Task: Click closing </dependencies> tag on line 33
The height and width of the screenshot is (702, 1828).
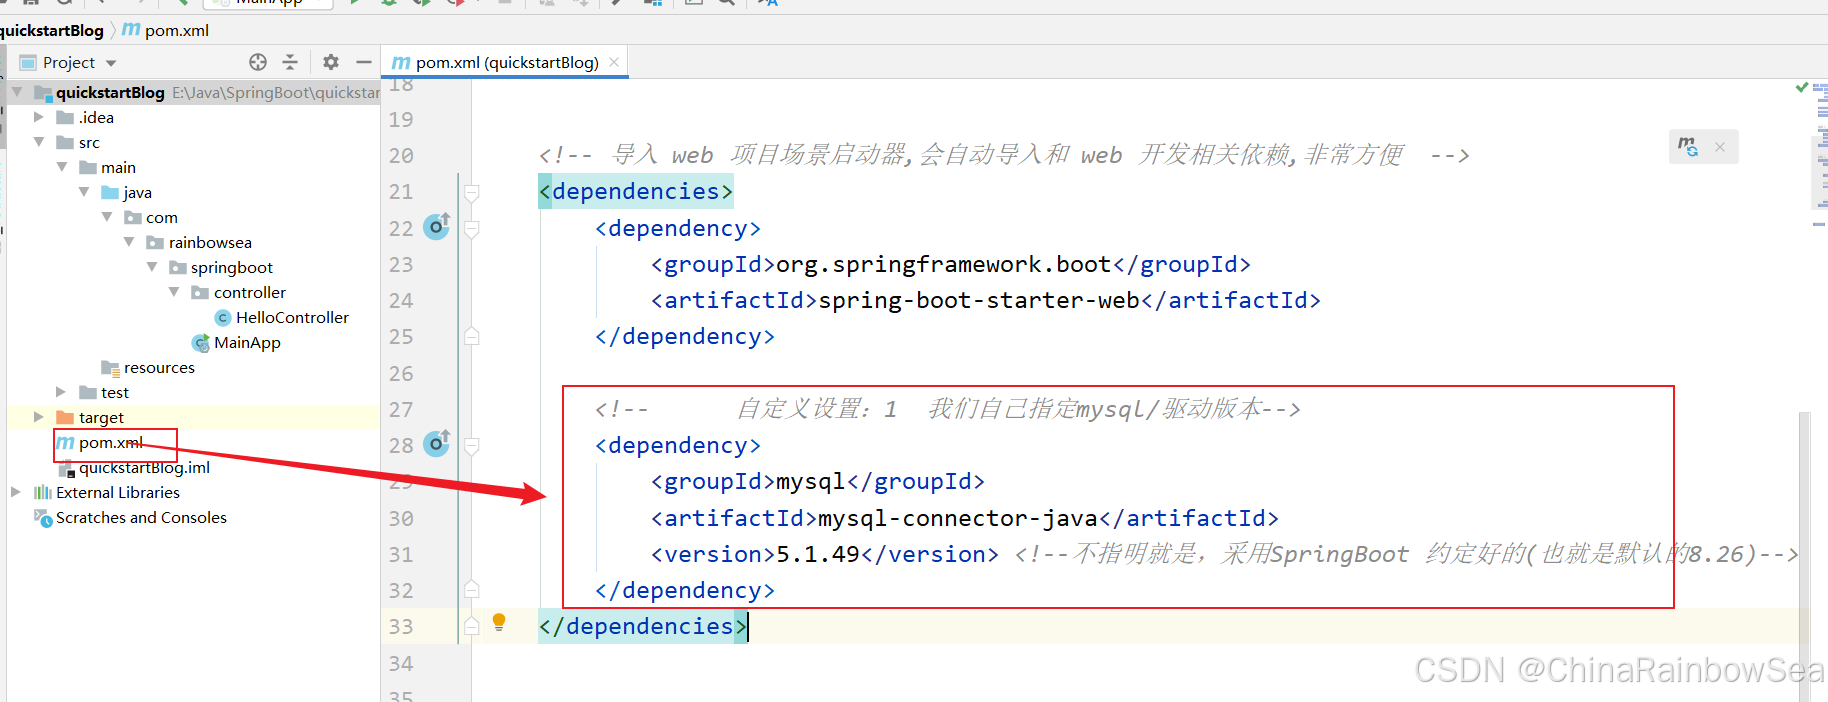Action: pyautogui.click(x=643, y=626)
